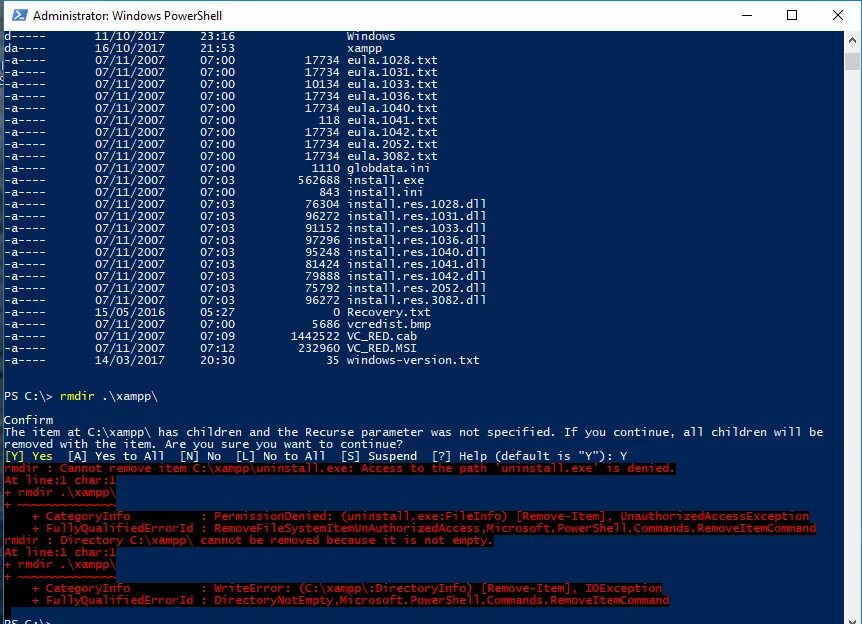Maximize the Windows PowerShell window
Image resolution: width=862 pixels, height=624 pixels.
point(792,15)
